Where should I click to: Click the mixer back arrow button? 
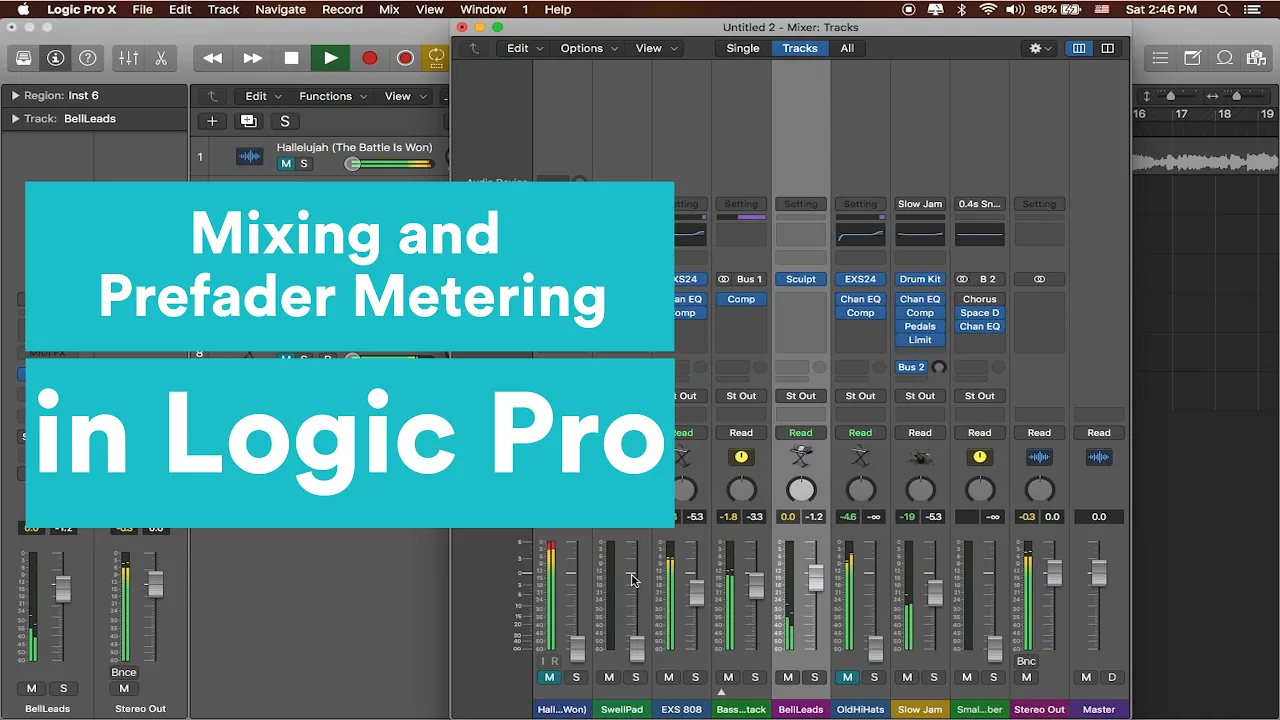tap(474, 48)
